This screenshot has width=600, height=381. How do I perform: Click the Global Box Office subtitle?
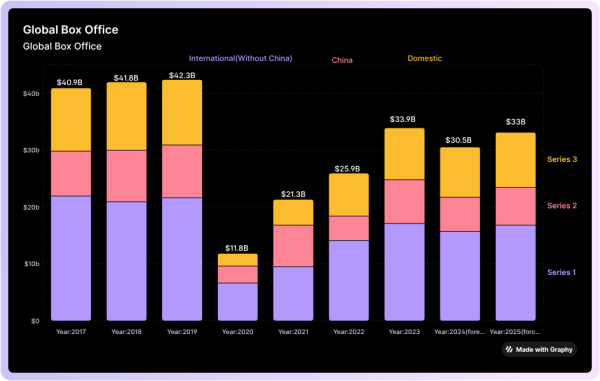pos(62,46)
